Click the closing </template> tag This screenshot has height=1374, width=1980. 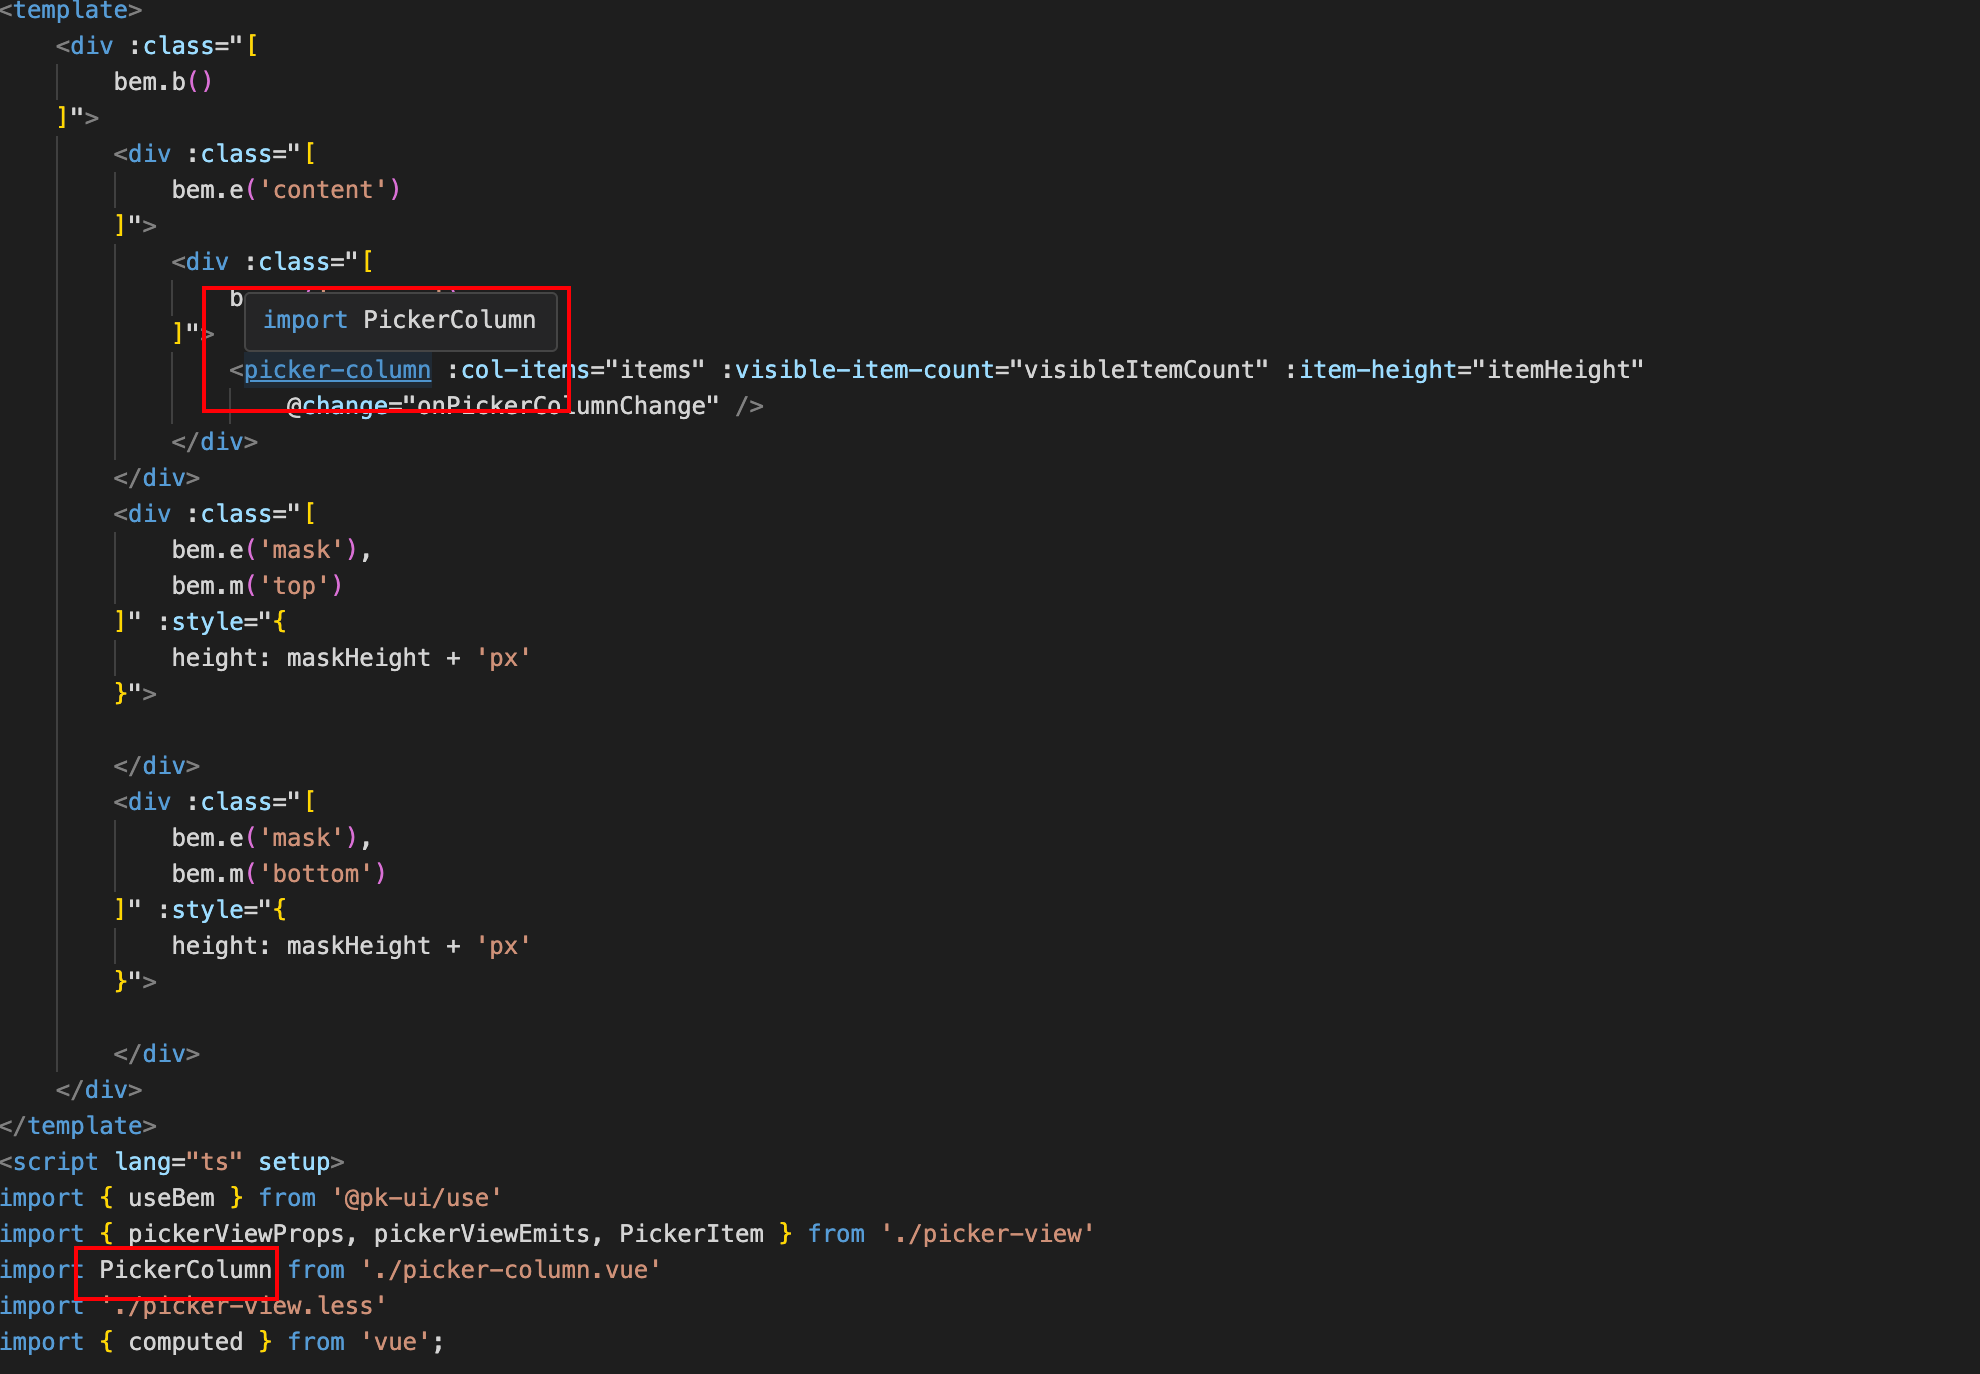(x=78, y=1126)
